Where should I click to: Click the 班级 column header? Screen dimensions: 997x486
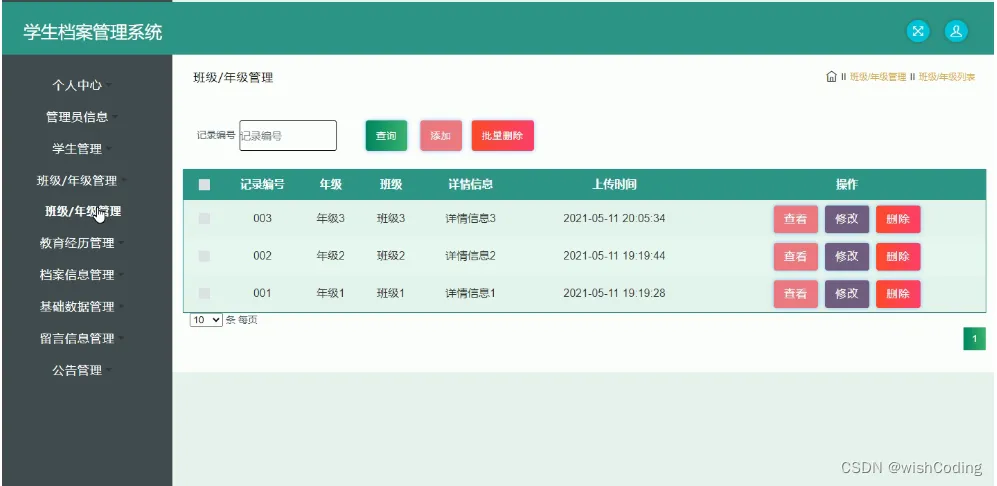click(391, 184)
